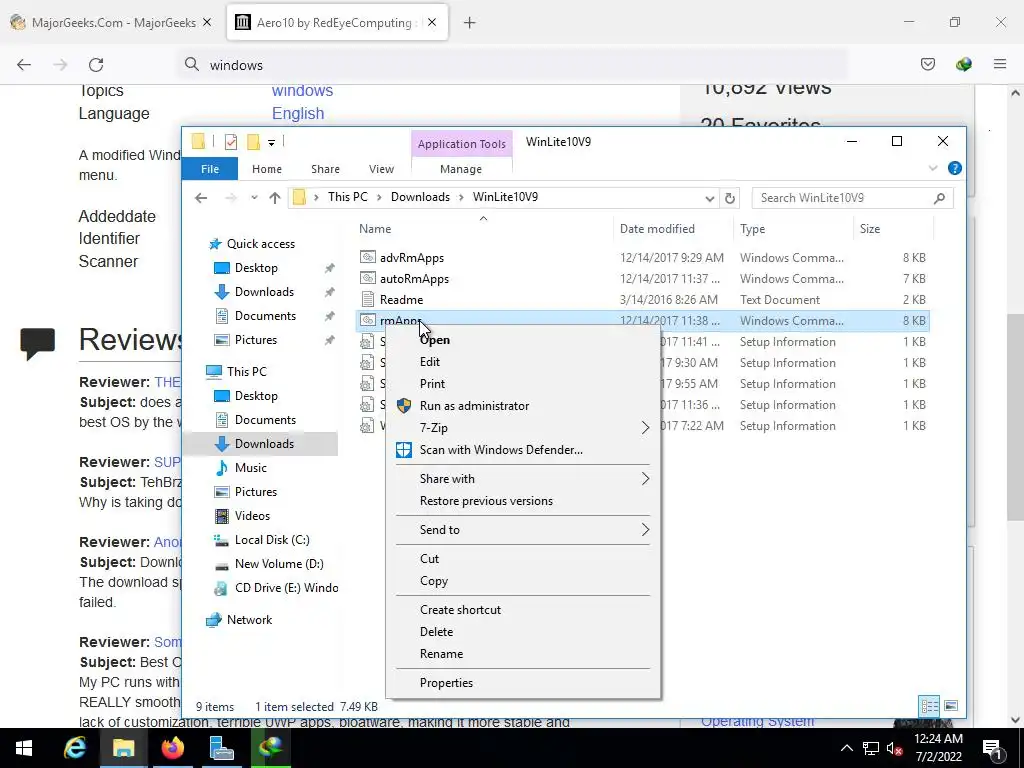
Task: Click This PC in breadcrumb path
Action: [x=347, y=197]
